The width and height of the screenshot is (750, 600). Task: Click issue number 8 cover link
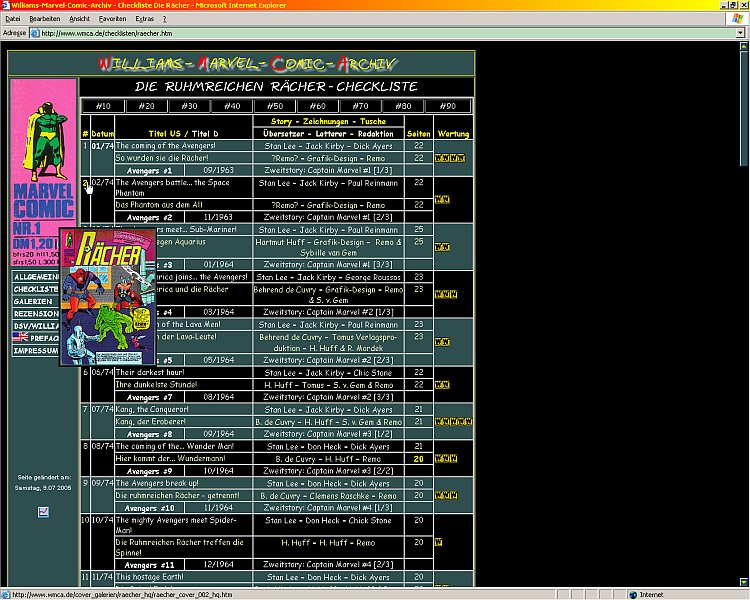coord(85,446)
